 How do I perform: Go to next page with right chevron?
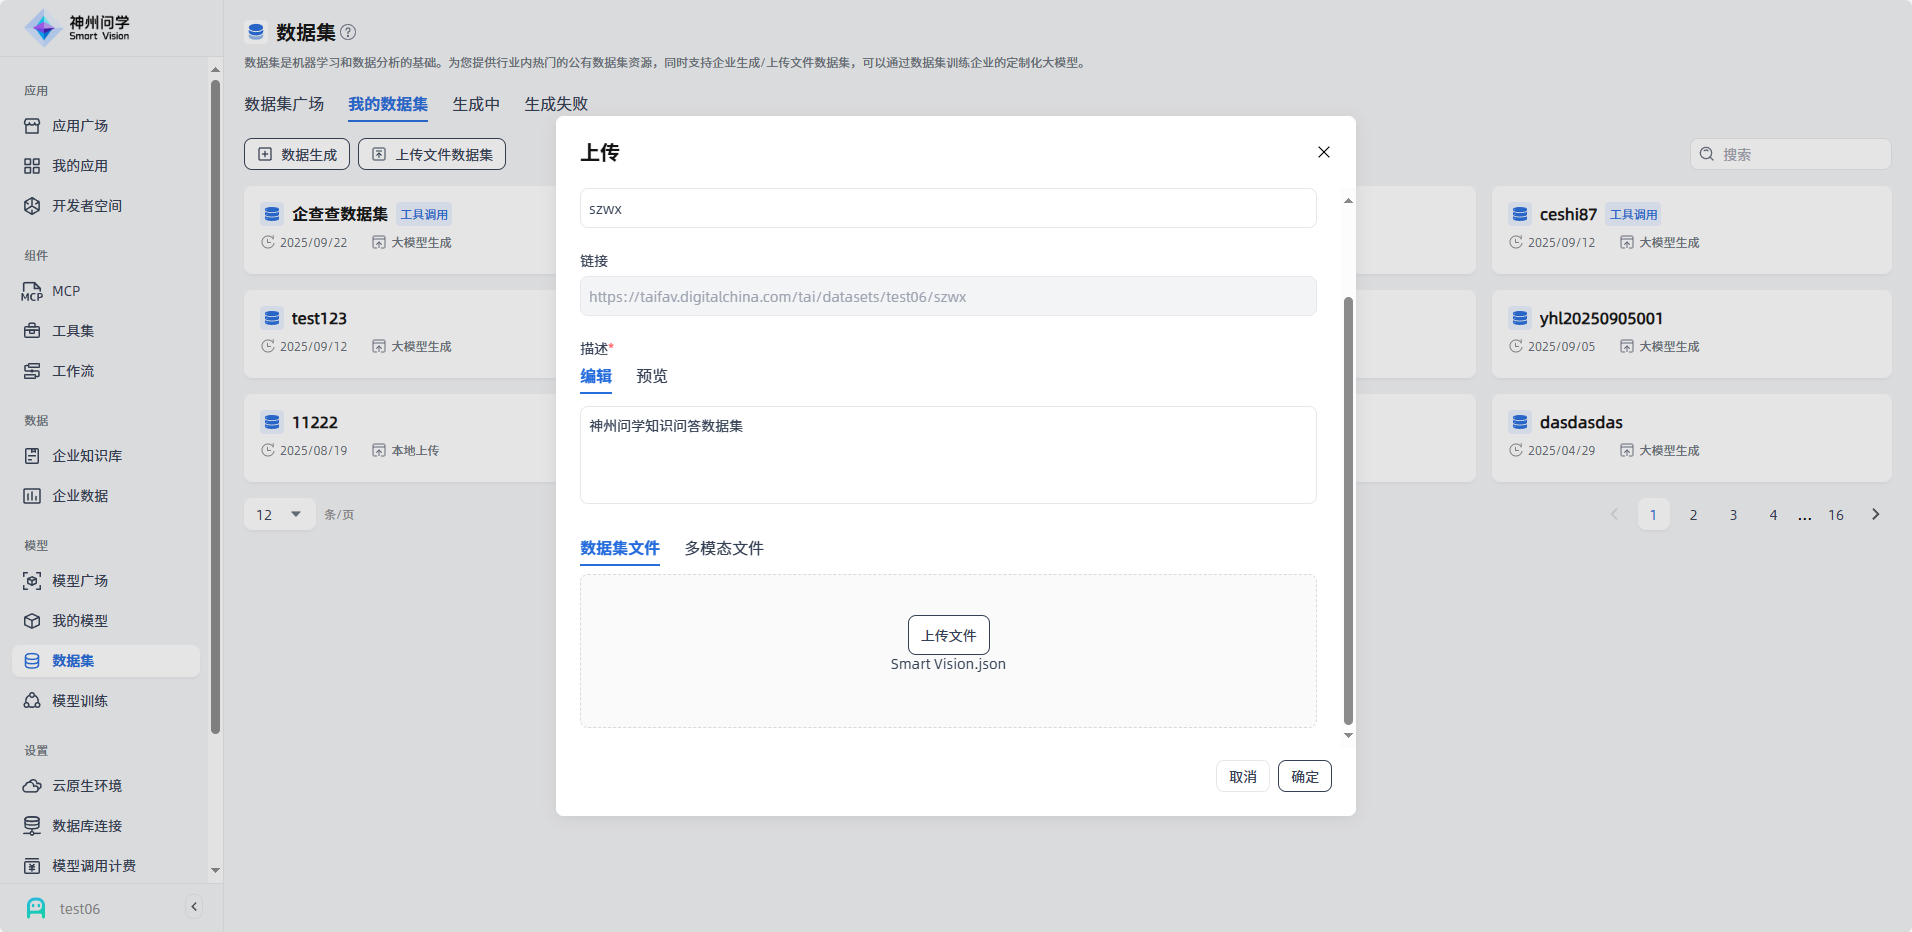tap(1875, 515)
